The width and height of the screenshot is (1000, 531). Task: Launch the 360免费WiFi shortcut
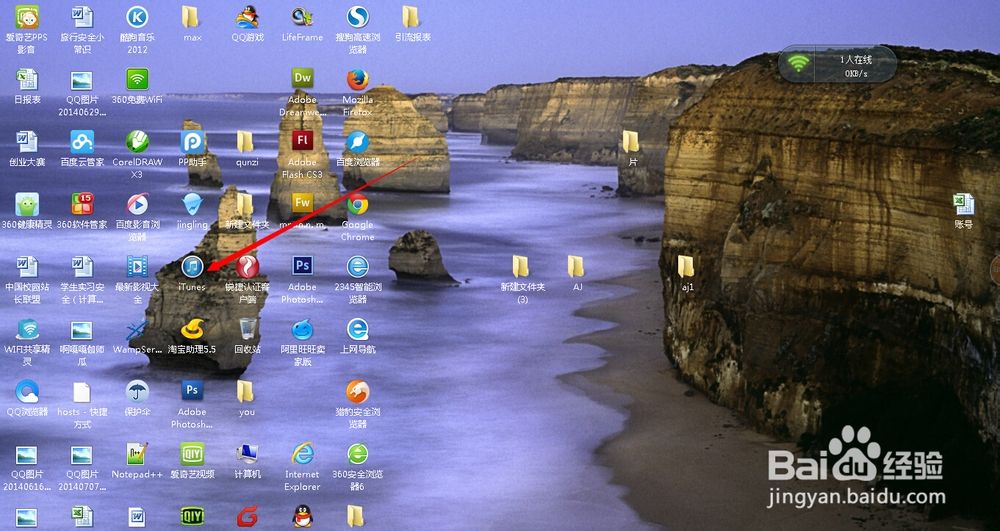click(137, 80)
